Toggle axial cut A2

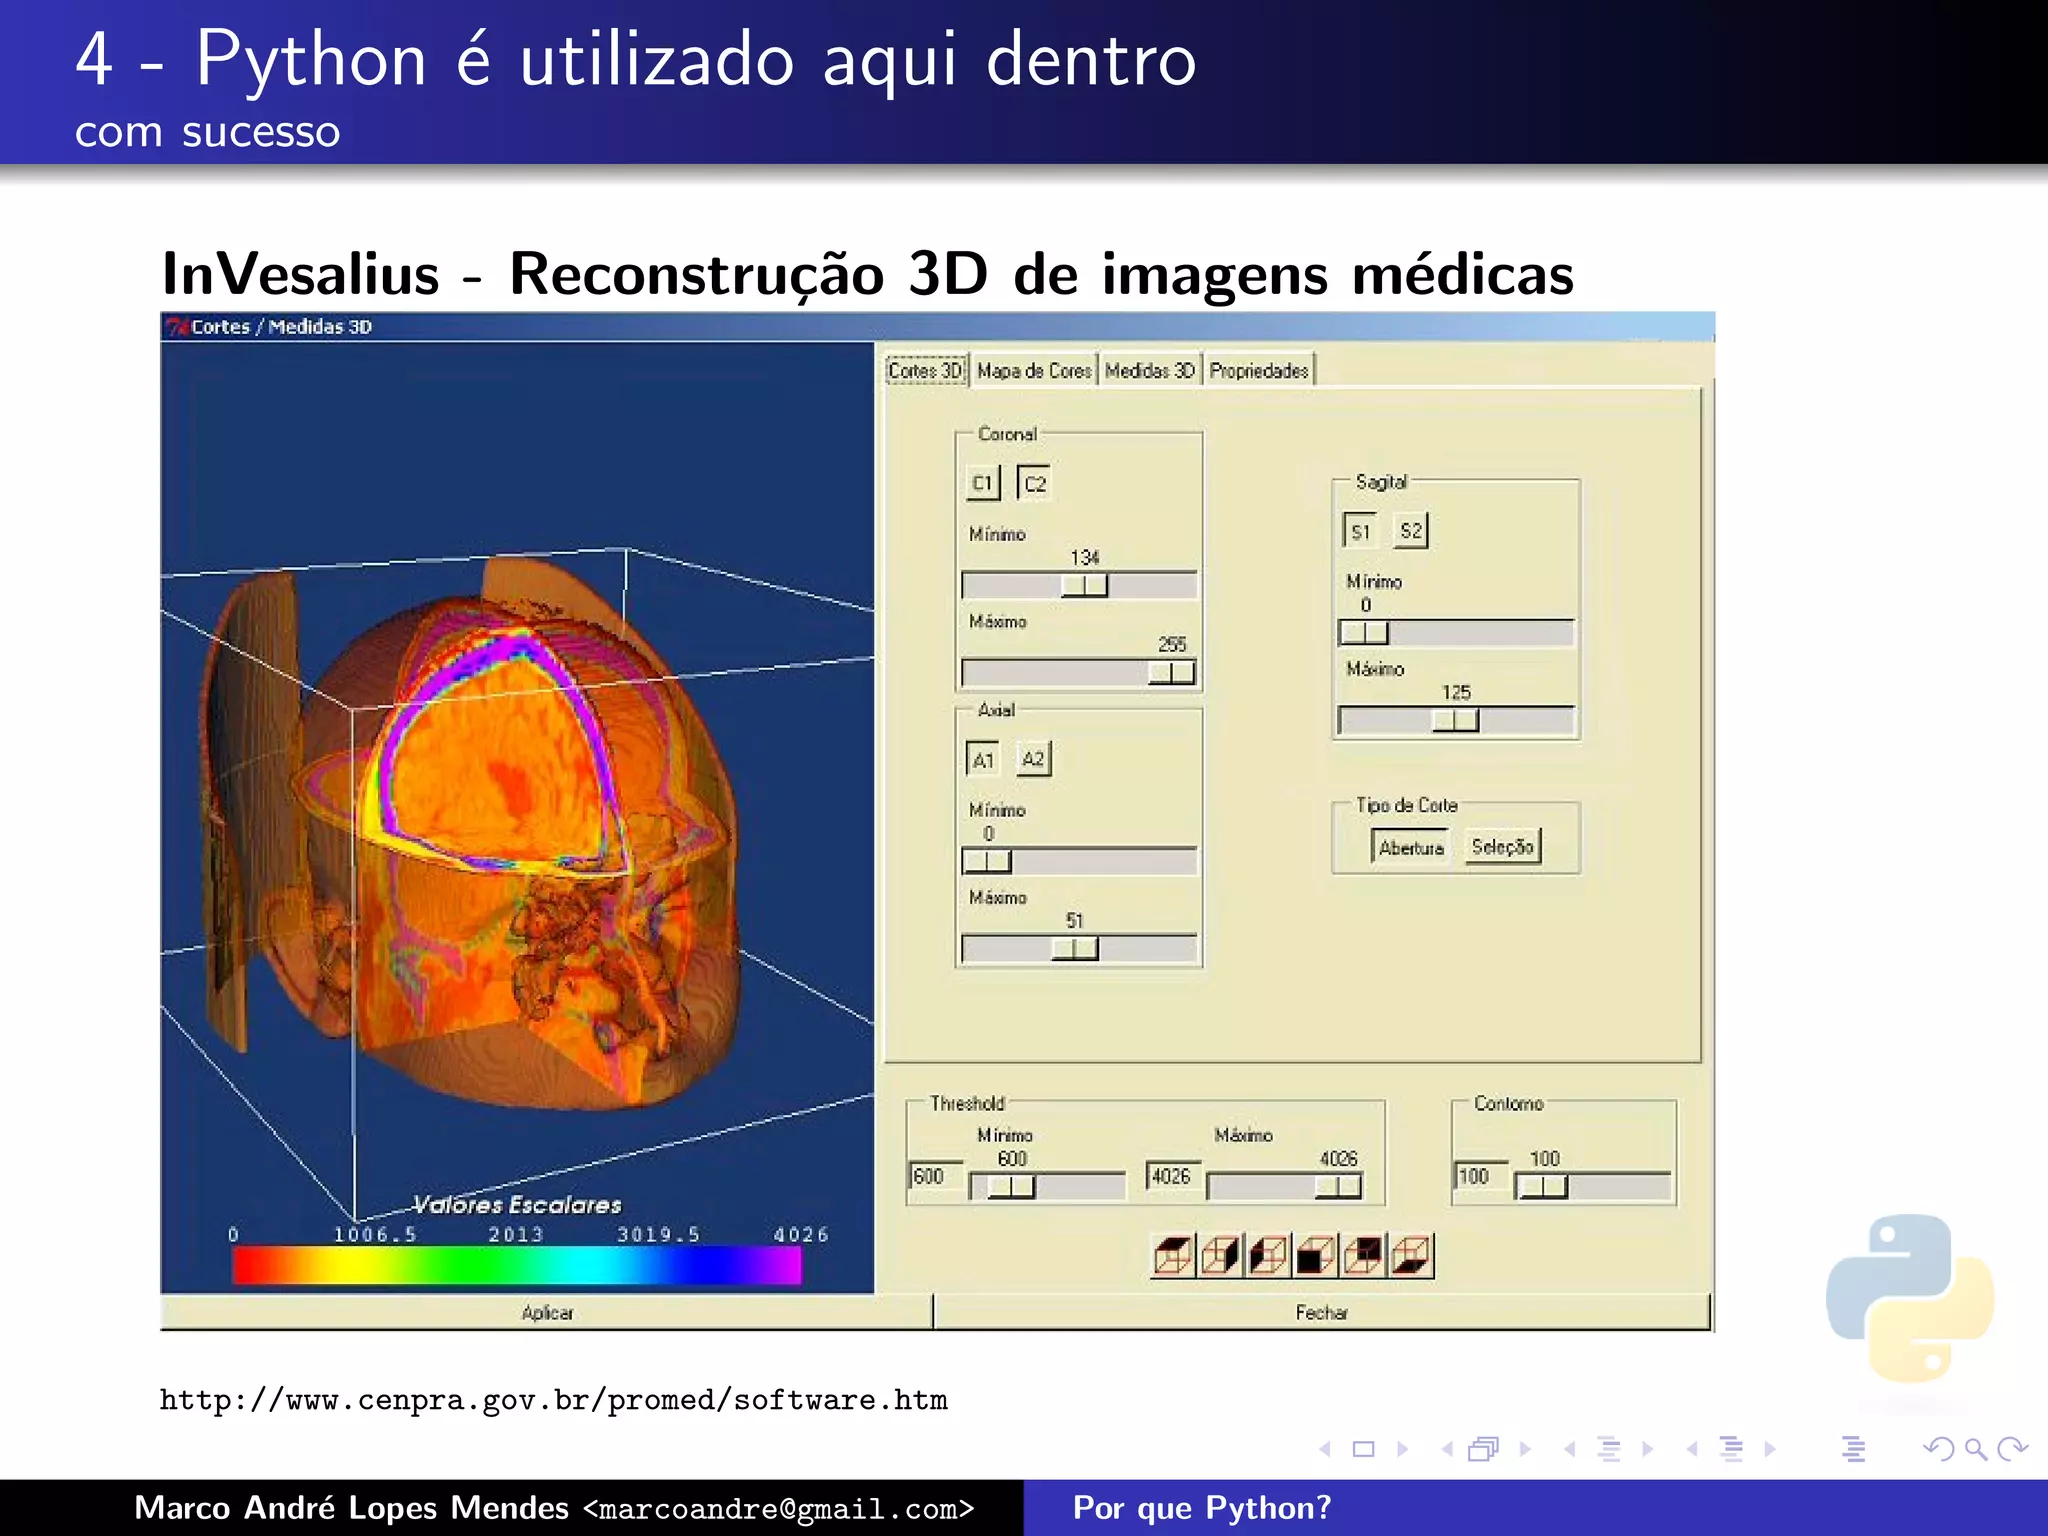(1034, 759)
